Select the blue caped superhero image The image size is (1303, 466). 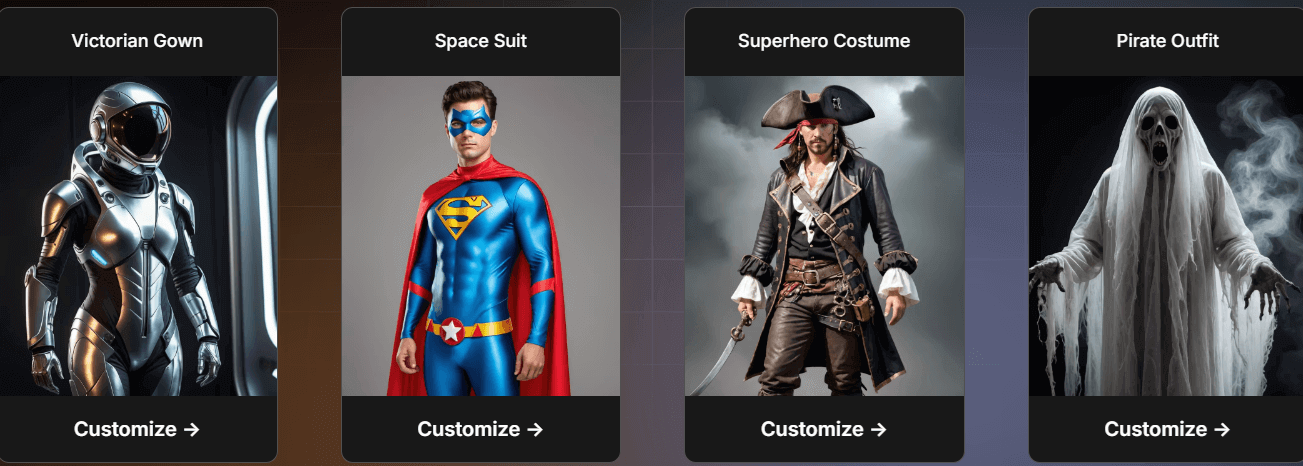point(481,236)
